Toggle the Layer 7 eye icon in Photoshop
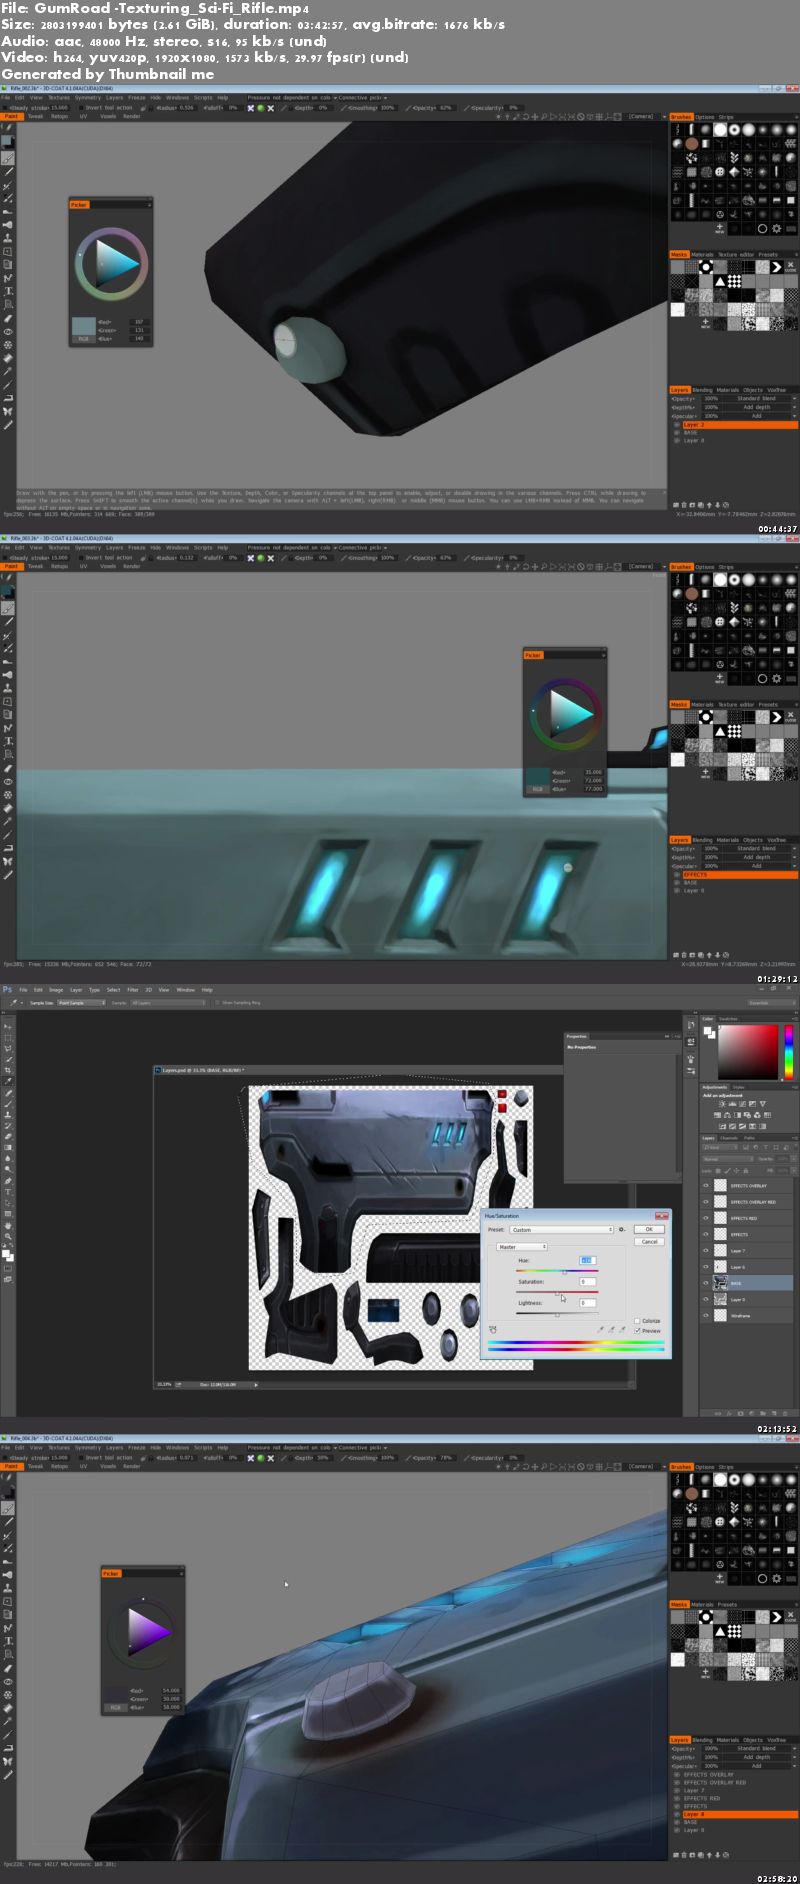Image resolution: width=800 pixels, height=1884 pixels. click(706, 1250)
